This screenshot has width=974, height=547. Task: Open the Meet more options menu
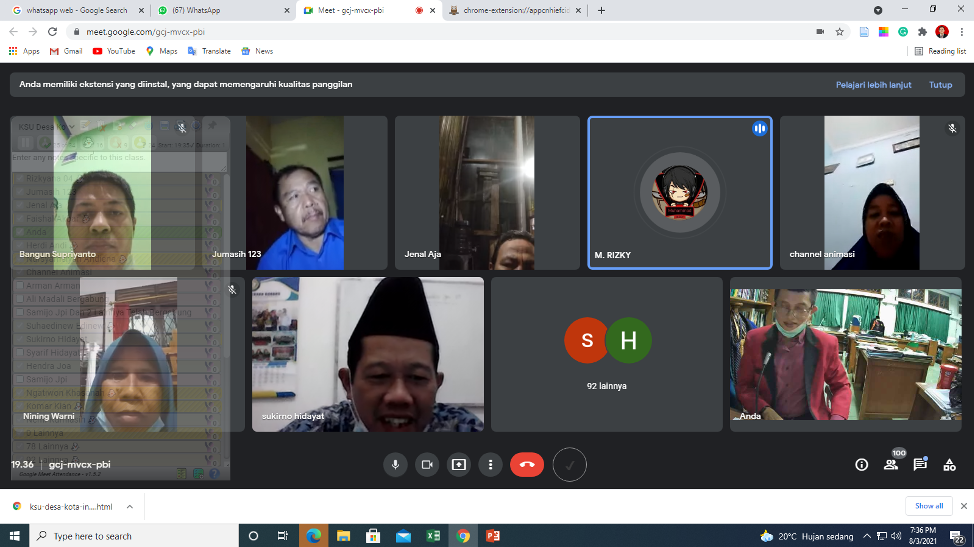click(x=490, y=464)
